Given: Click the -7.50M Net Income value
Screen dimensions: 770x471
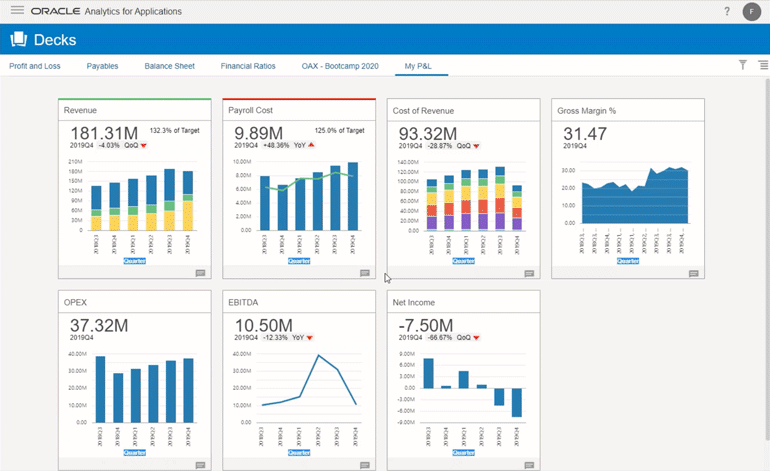Looking at the screenshot, I should 426,325.
